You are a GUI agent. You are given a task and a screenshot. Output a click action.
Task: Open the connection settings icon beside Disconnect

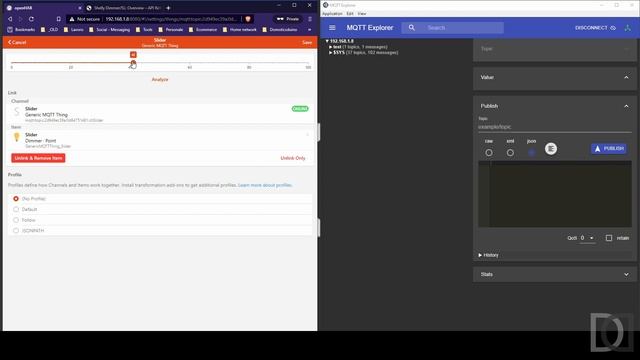(x=628, y=28)
